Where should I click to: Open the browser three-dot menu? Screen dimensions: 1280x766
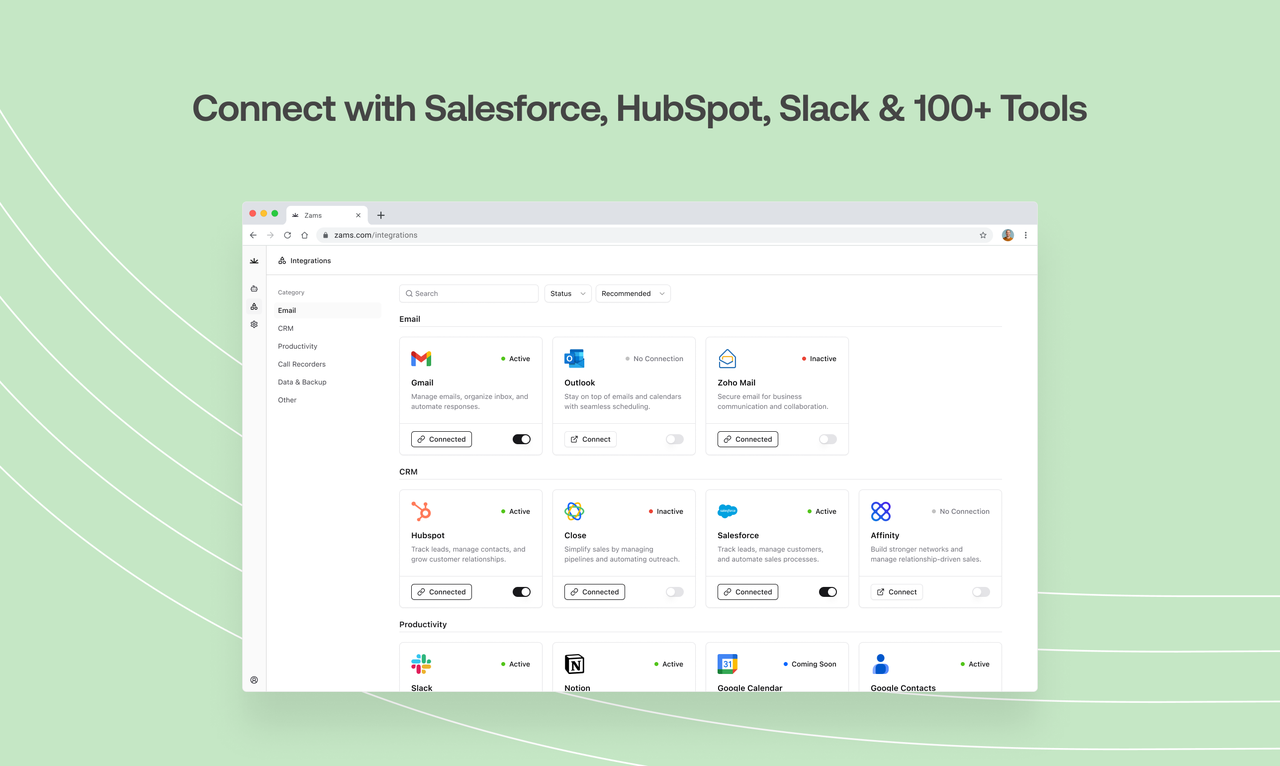(1026, 235)
